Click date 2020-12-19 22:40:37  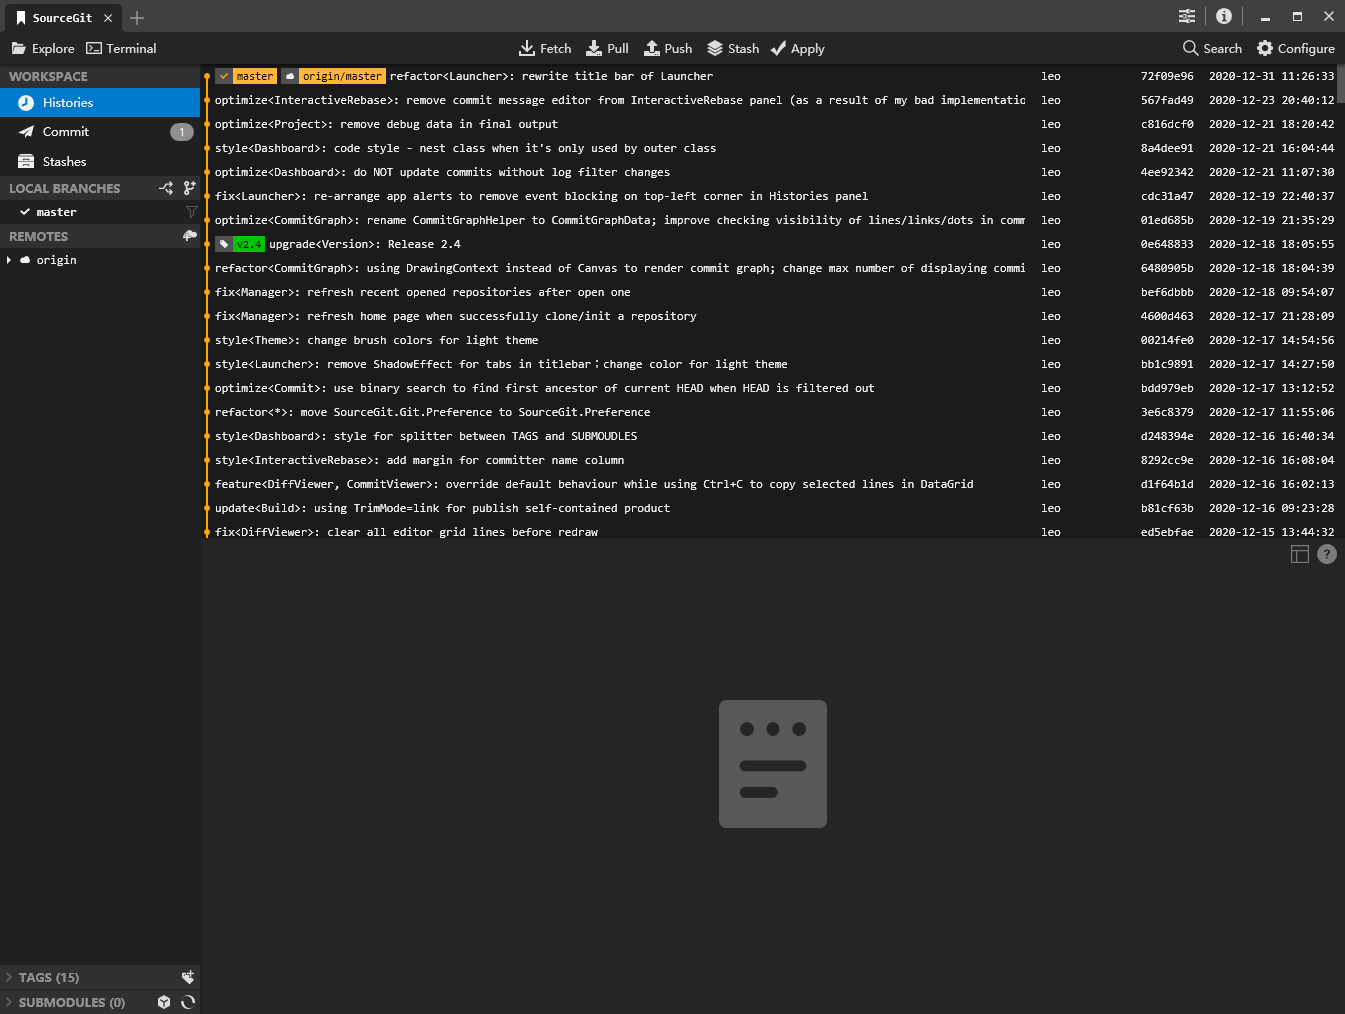click(1271, 196)
